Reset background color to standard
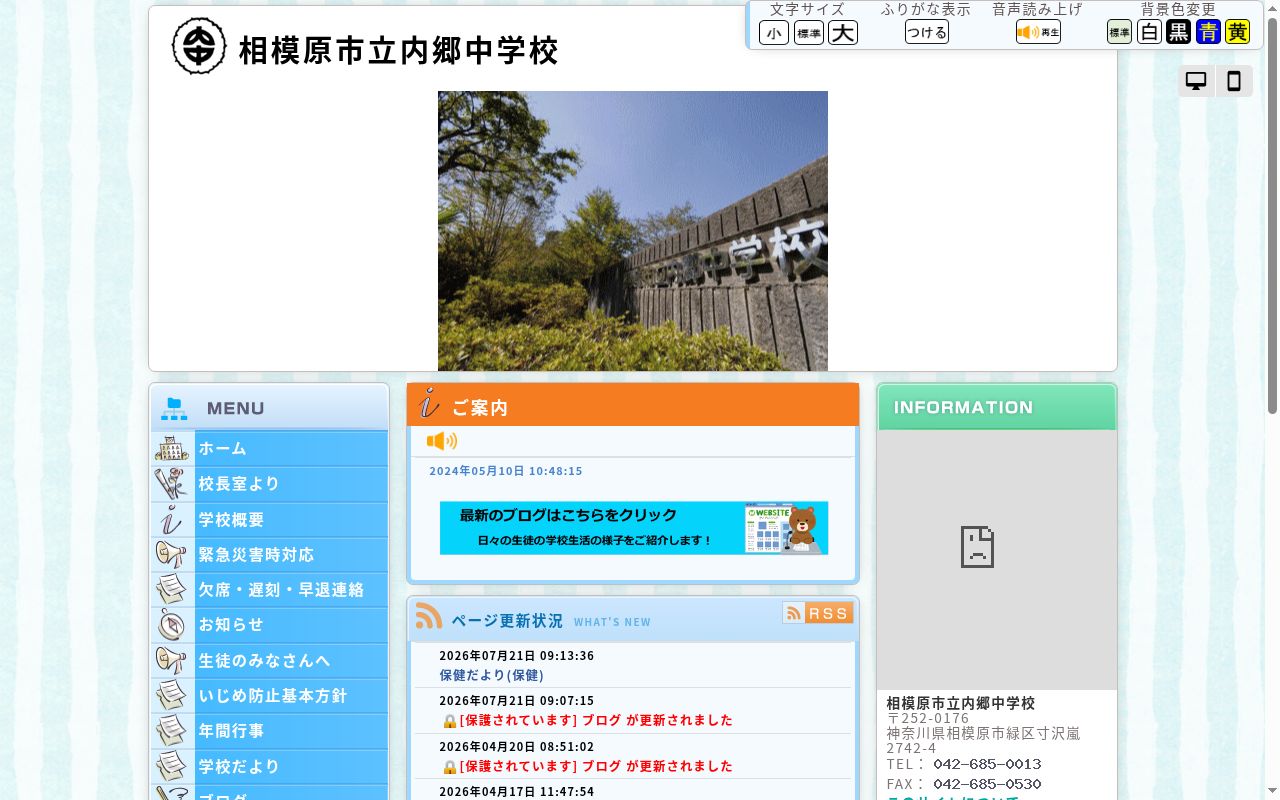Viewport: 1280px width, 800px height. 1119,32
